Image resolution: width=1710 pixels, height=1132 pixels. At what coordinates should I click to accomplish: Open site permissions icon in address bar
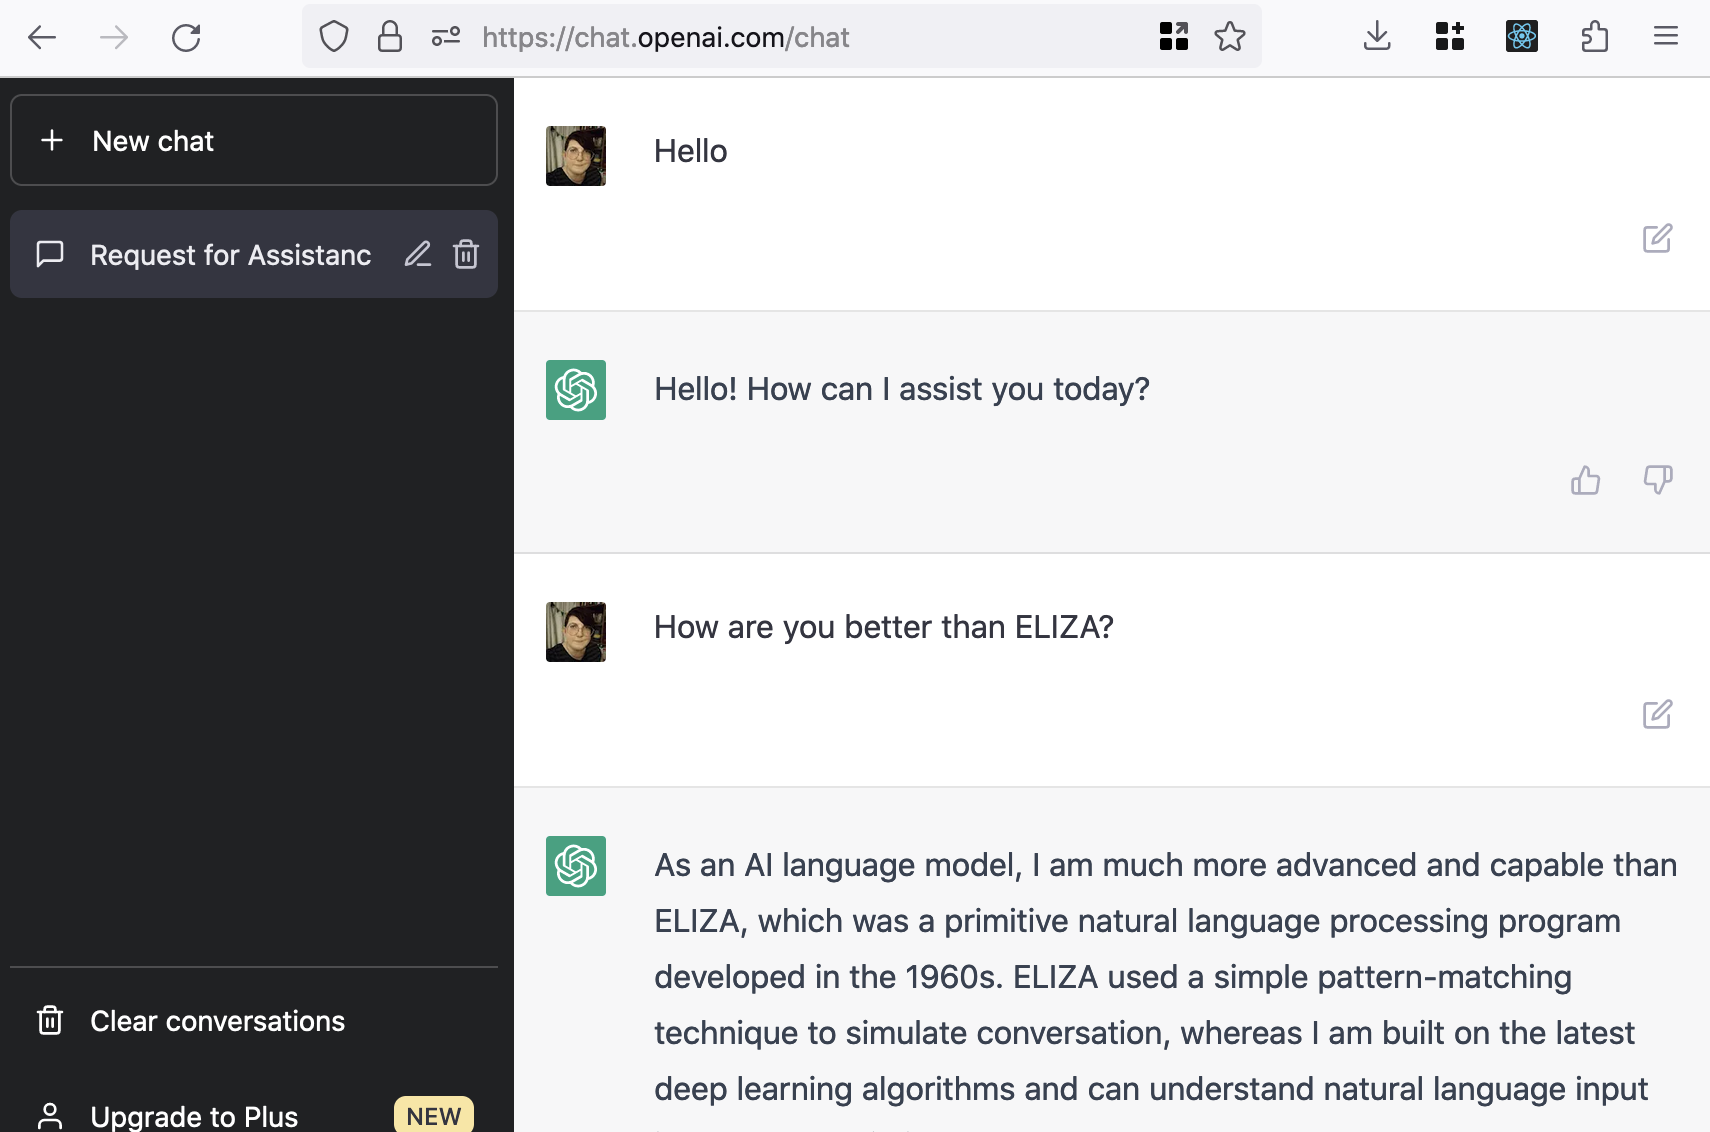pos(446,37)
